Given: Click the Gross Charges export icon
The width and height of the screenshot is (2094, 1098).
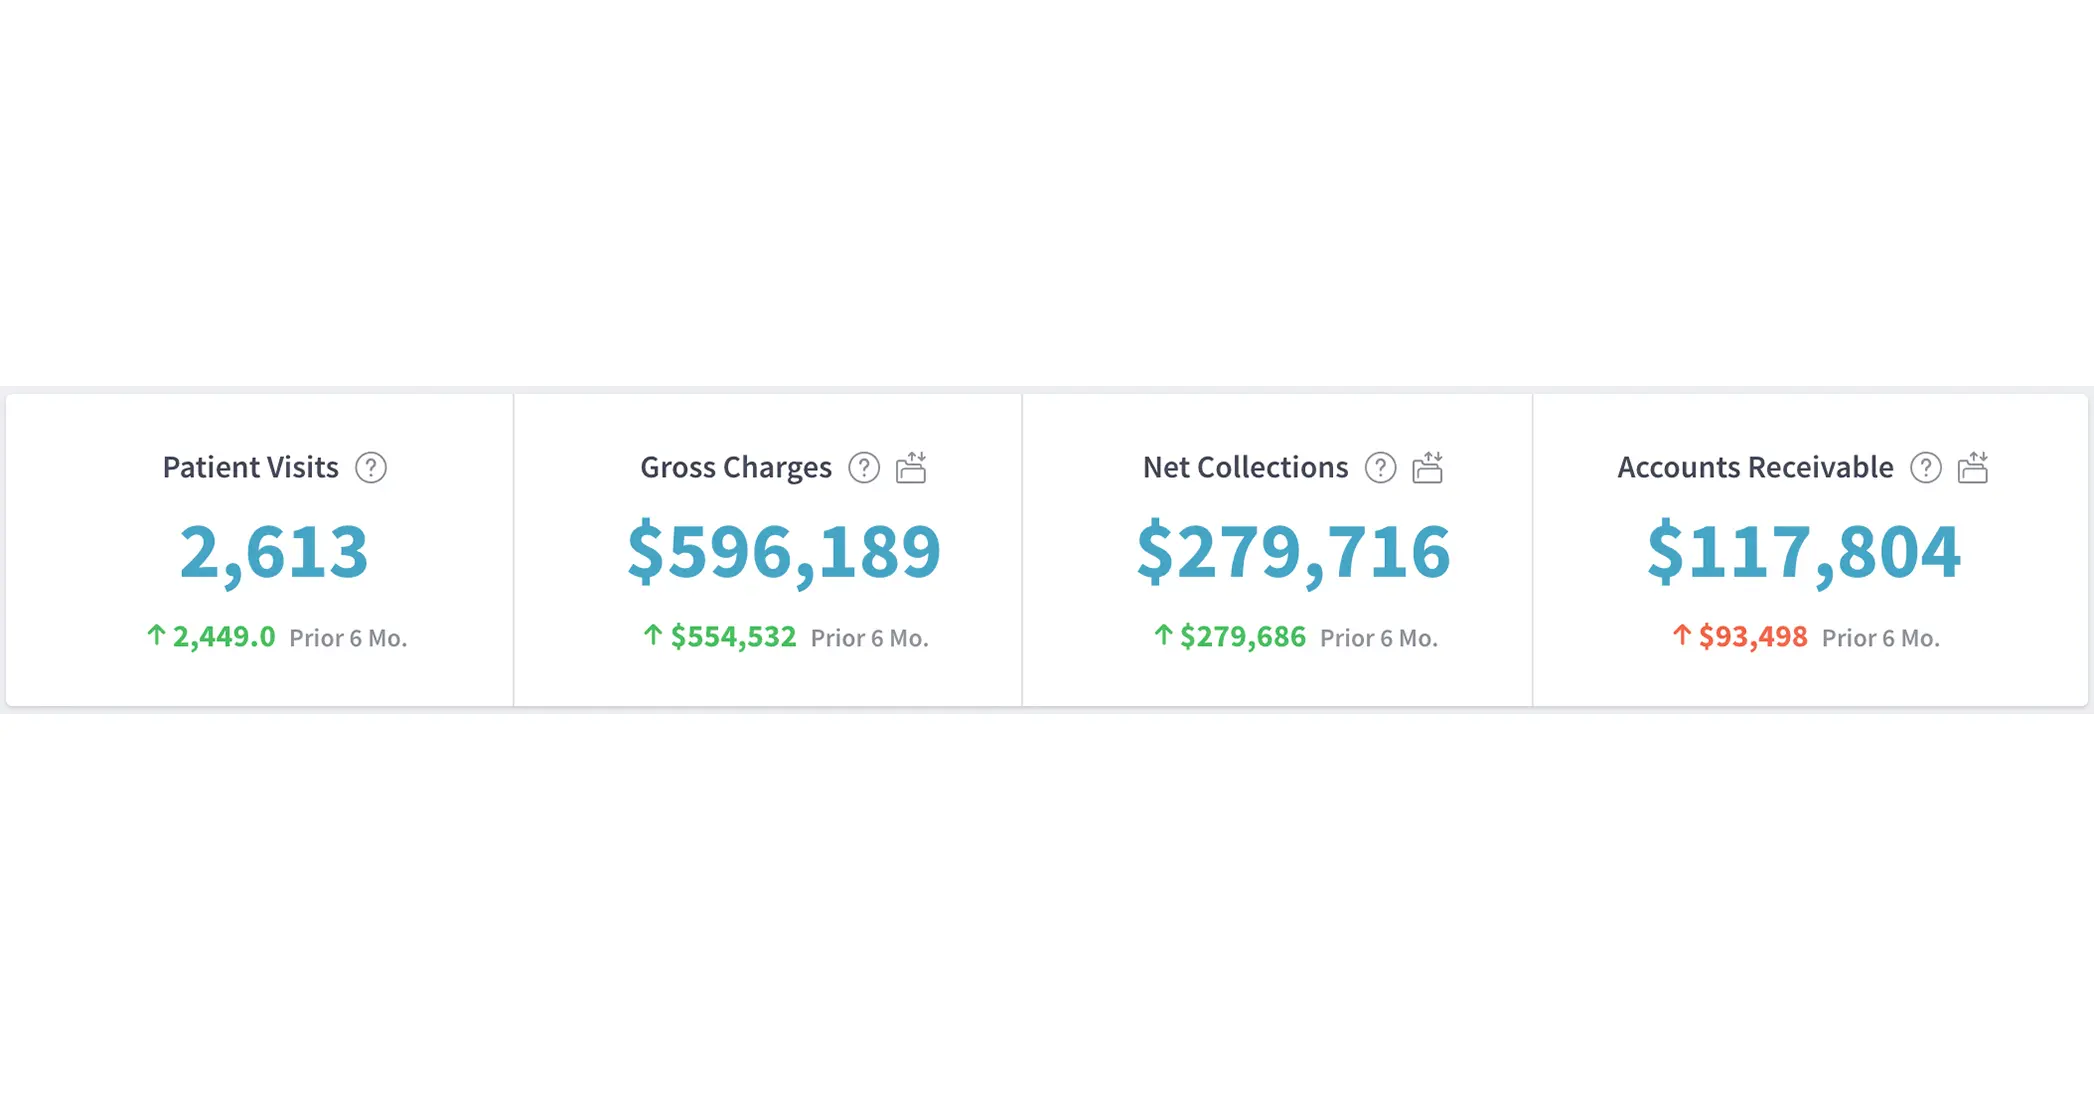Looking at the screenshot, I should (911, 468).
